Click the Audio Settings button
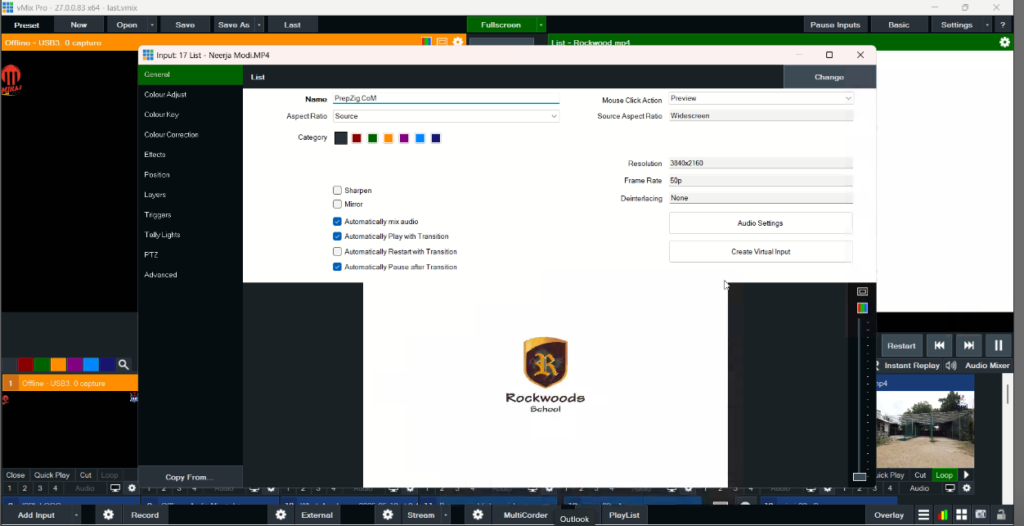The width and height of the screenshot is (1024, 526). coord(760,223)
